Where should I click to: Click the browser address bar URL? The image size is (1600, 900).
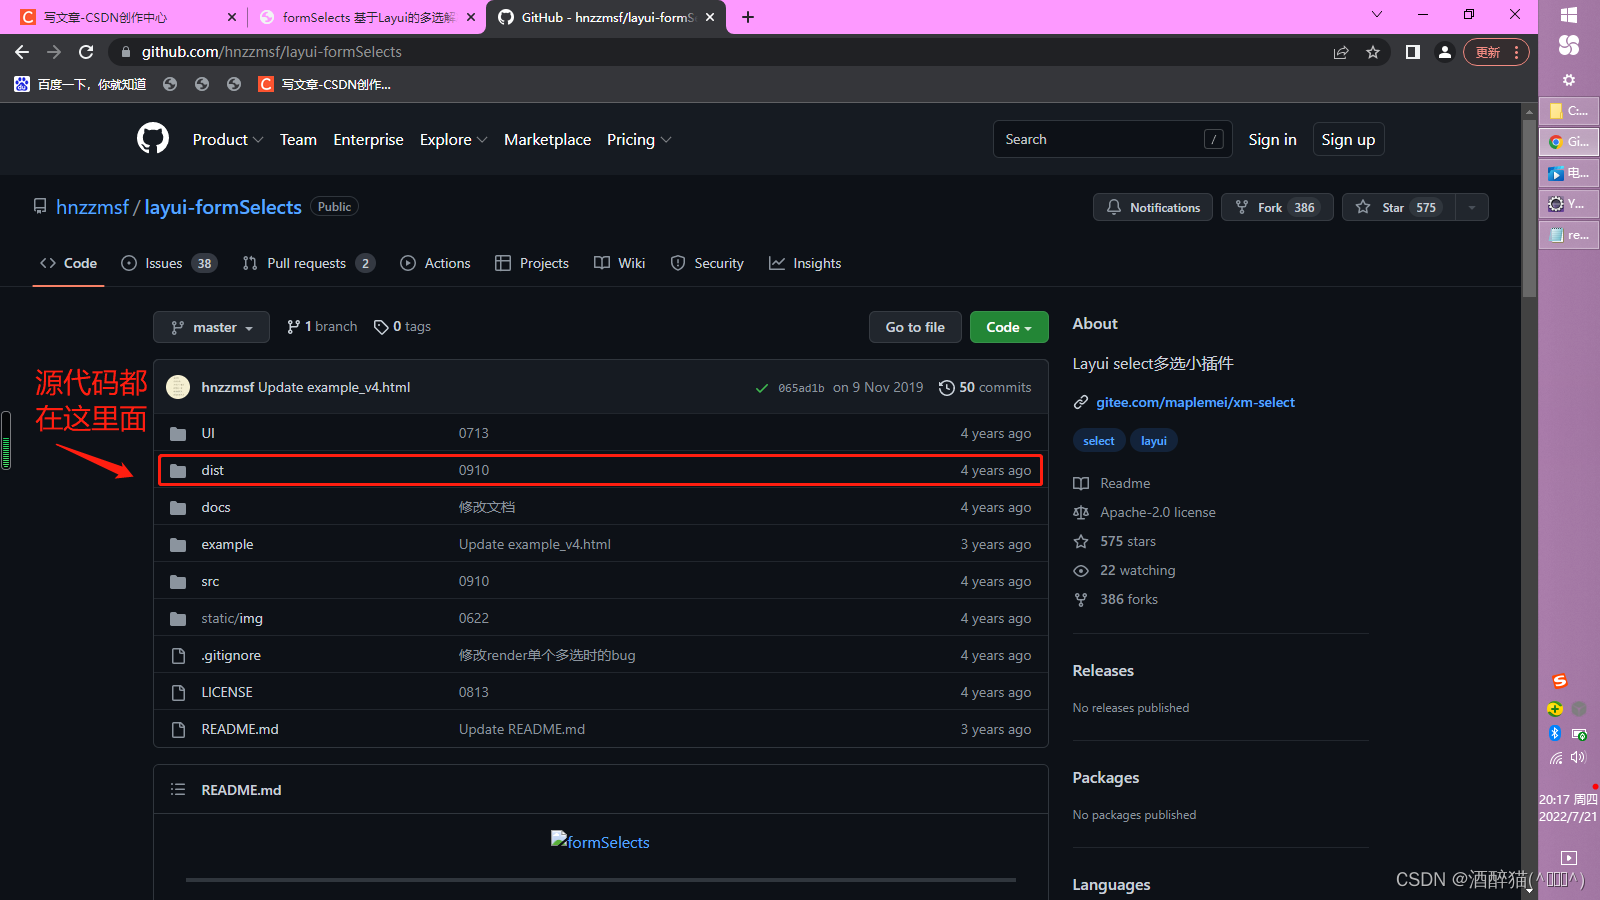[x=271, y=52]
